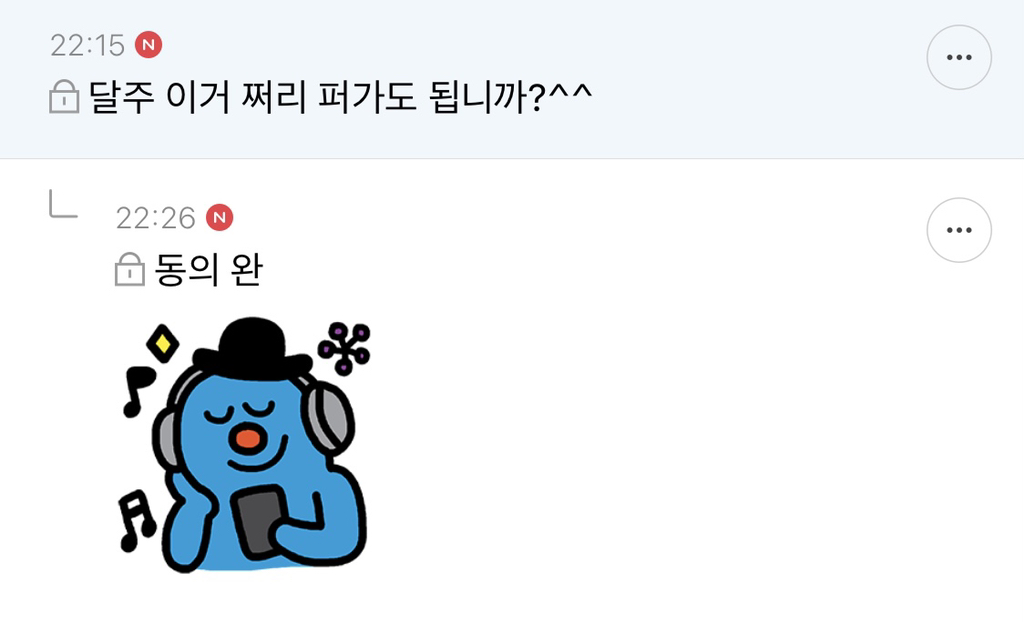Click the 22:15 timestamp
Image resolution: width=1024 pixels, height=622 pixels.
click(x=88, y=45)
